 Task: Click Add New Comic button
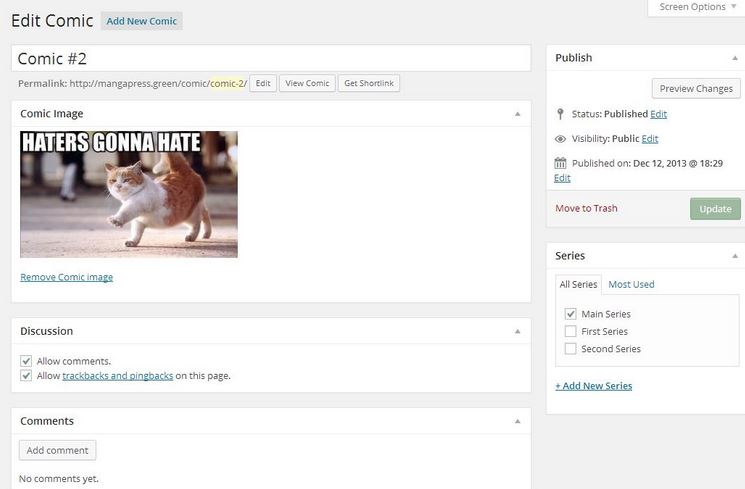[x=142, y=21]
